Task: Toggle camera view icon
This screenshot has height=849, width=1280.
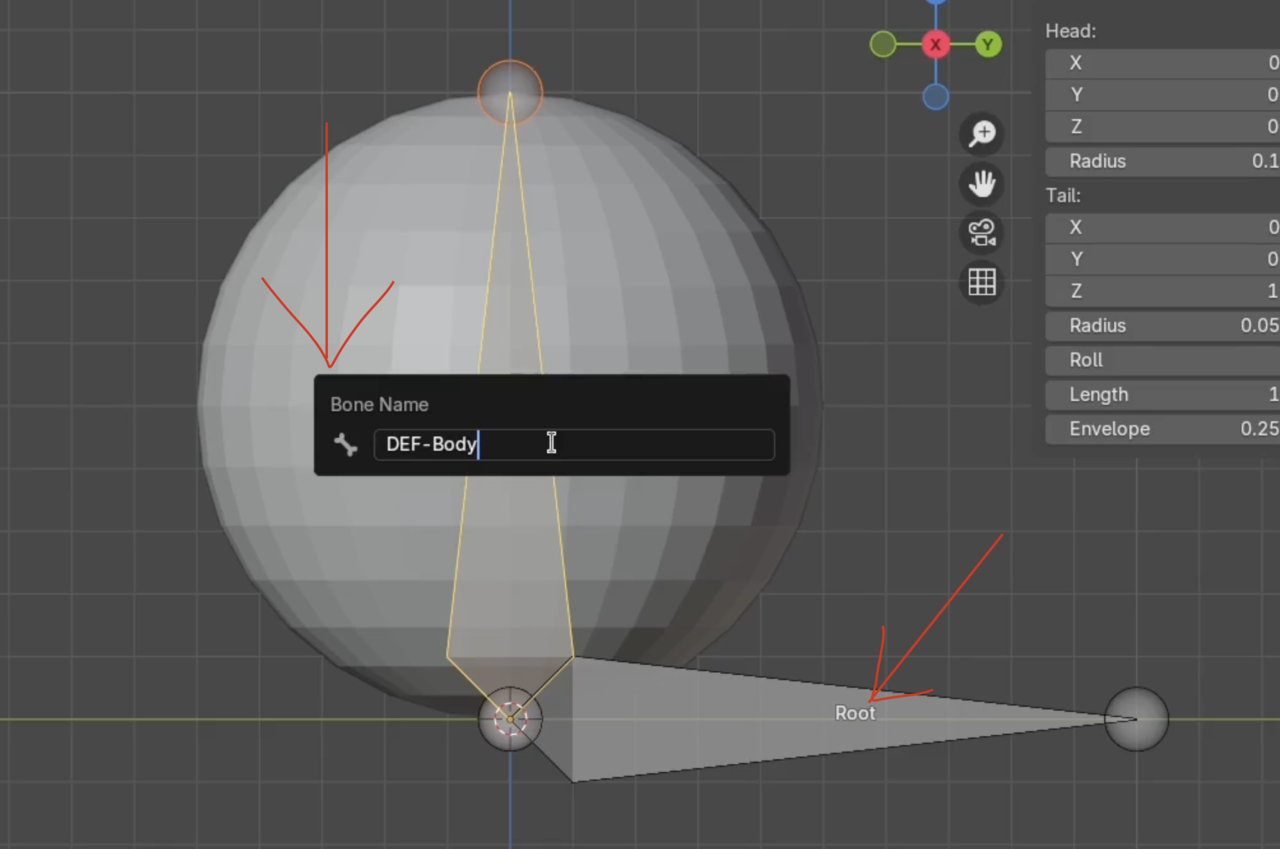Action: tap(982, 233)
